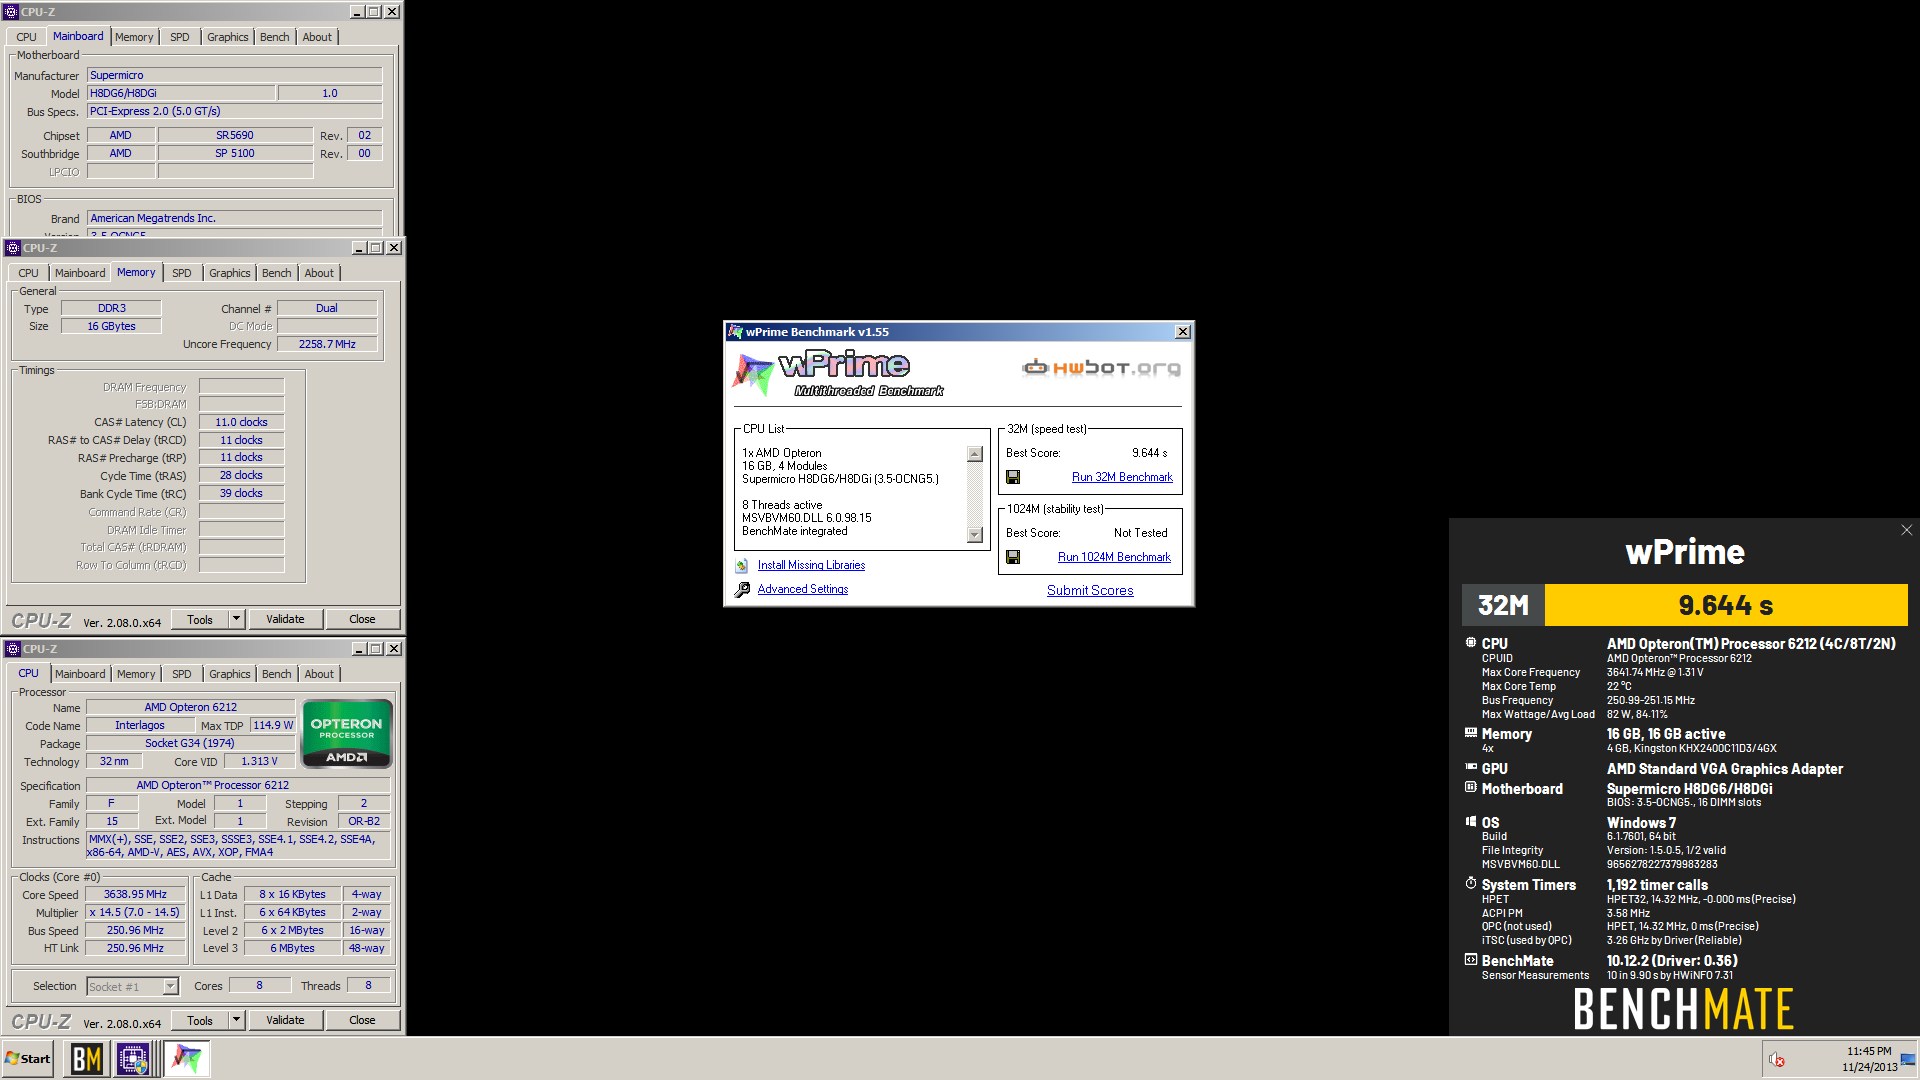
Task: Open BenchMate from the taskbar BM icon
Action: 86,1059
